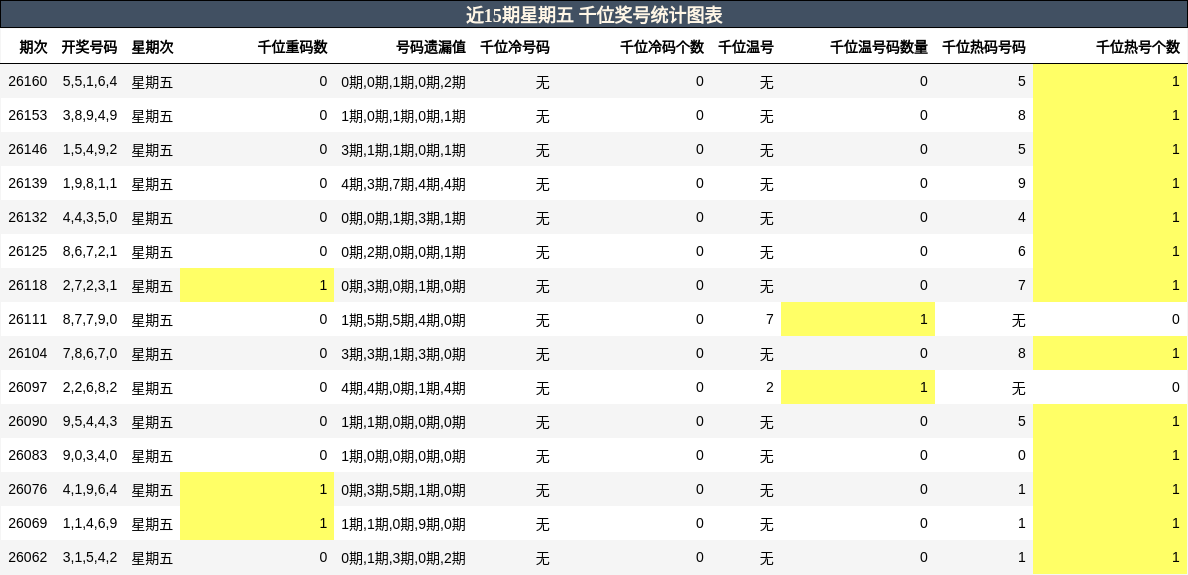Click winning numbers 1,5,4,9,2

[x=90, y=149]
